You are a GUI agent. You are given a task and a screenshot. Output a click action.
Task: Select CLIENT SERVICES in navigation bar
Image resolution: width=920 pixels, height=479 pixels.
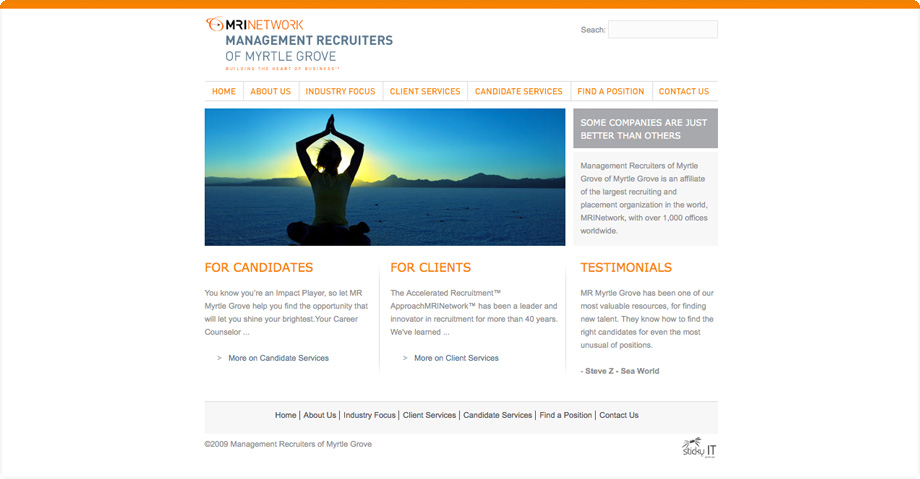[x=425, y=92]
